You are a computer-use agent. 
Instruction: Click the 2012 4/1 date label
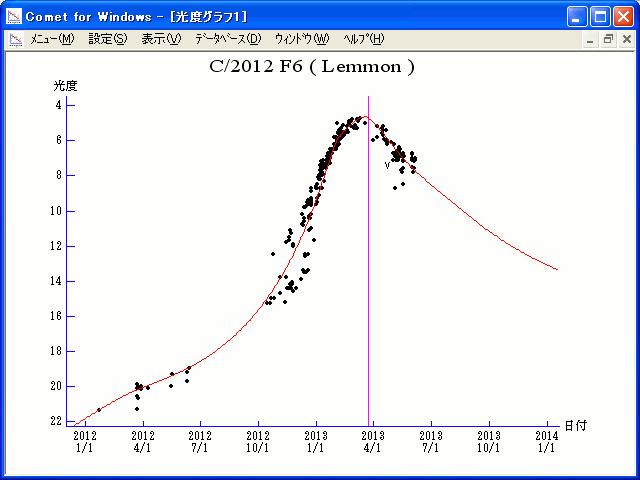click(143, 442)
